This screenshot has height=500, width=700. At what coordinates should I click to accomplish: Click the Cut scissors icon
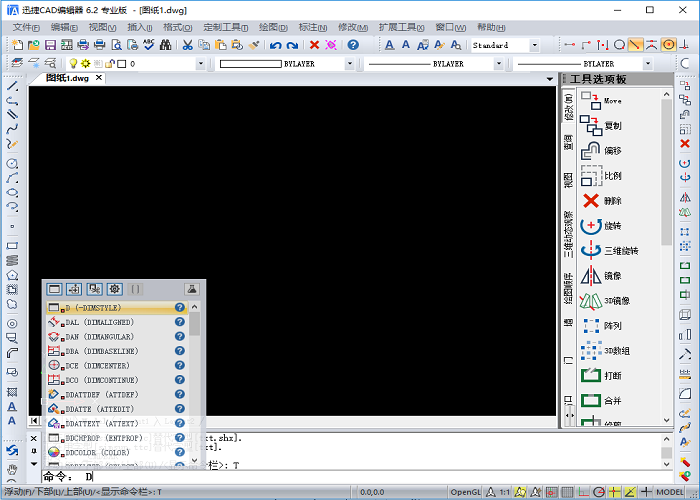[188, 45]
